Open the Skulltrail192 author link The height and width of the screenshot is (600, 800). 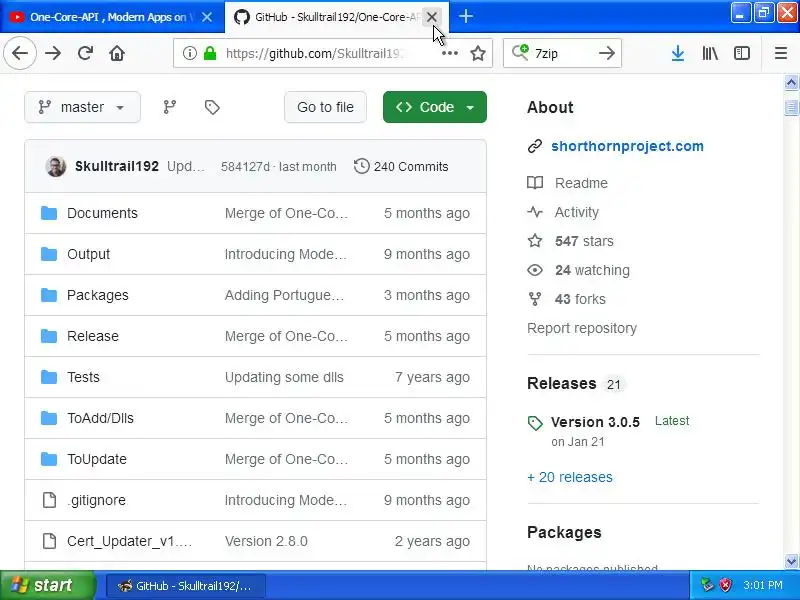click(117, 166)
